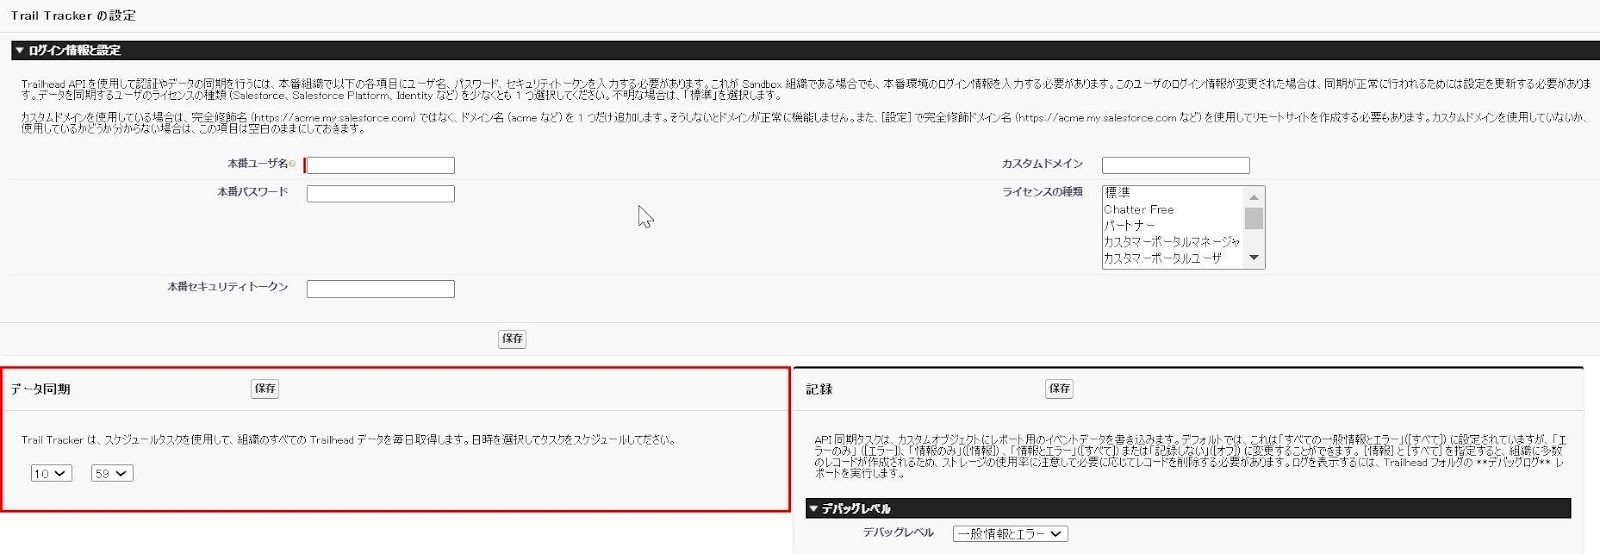1600x554 pixels.
Task: Collapse the デバッグレベル section
Action: [x=814, y=509]
